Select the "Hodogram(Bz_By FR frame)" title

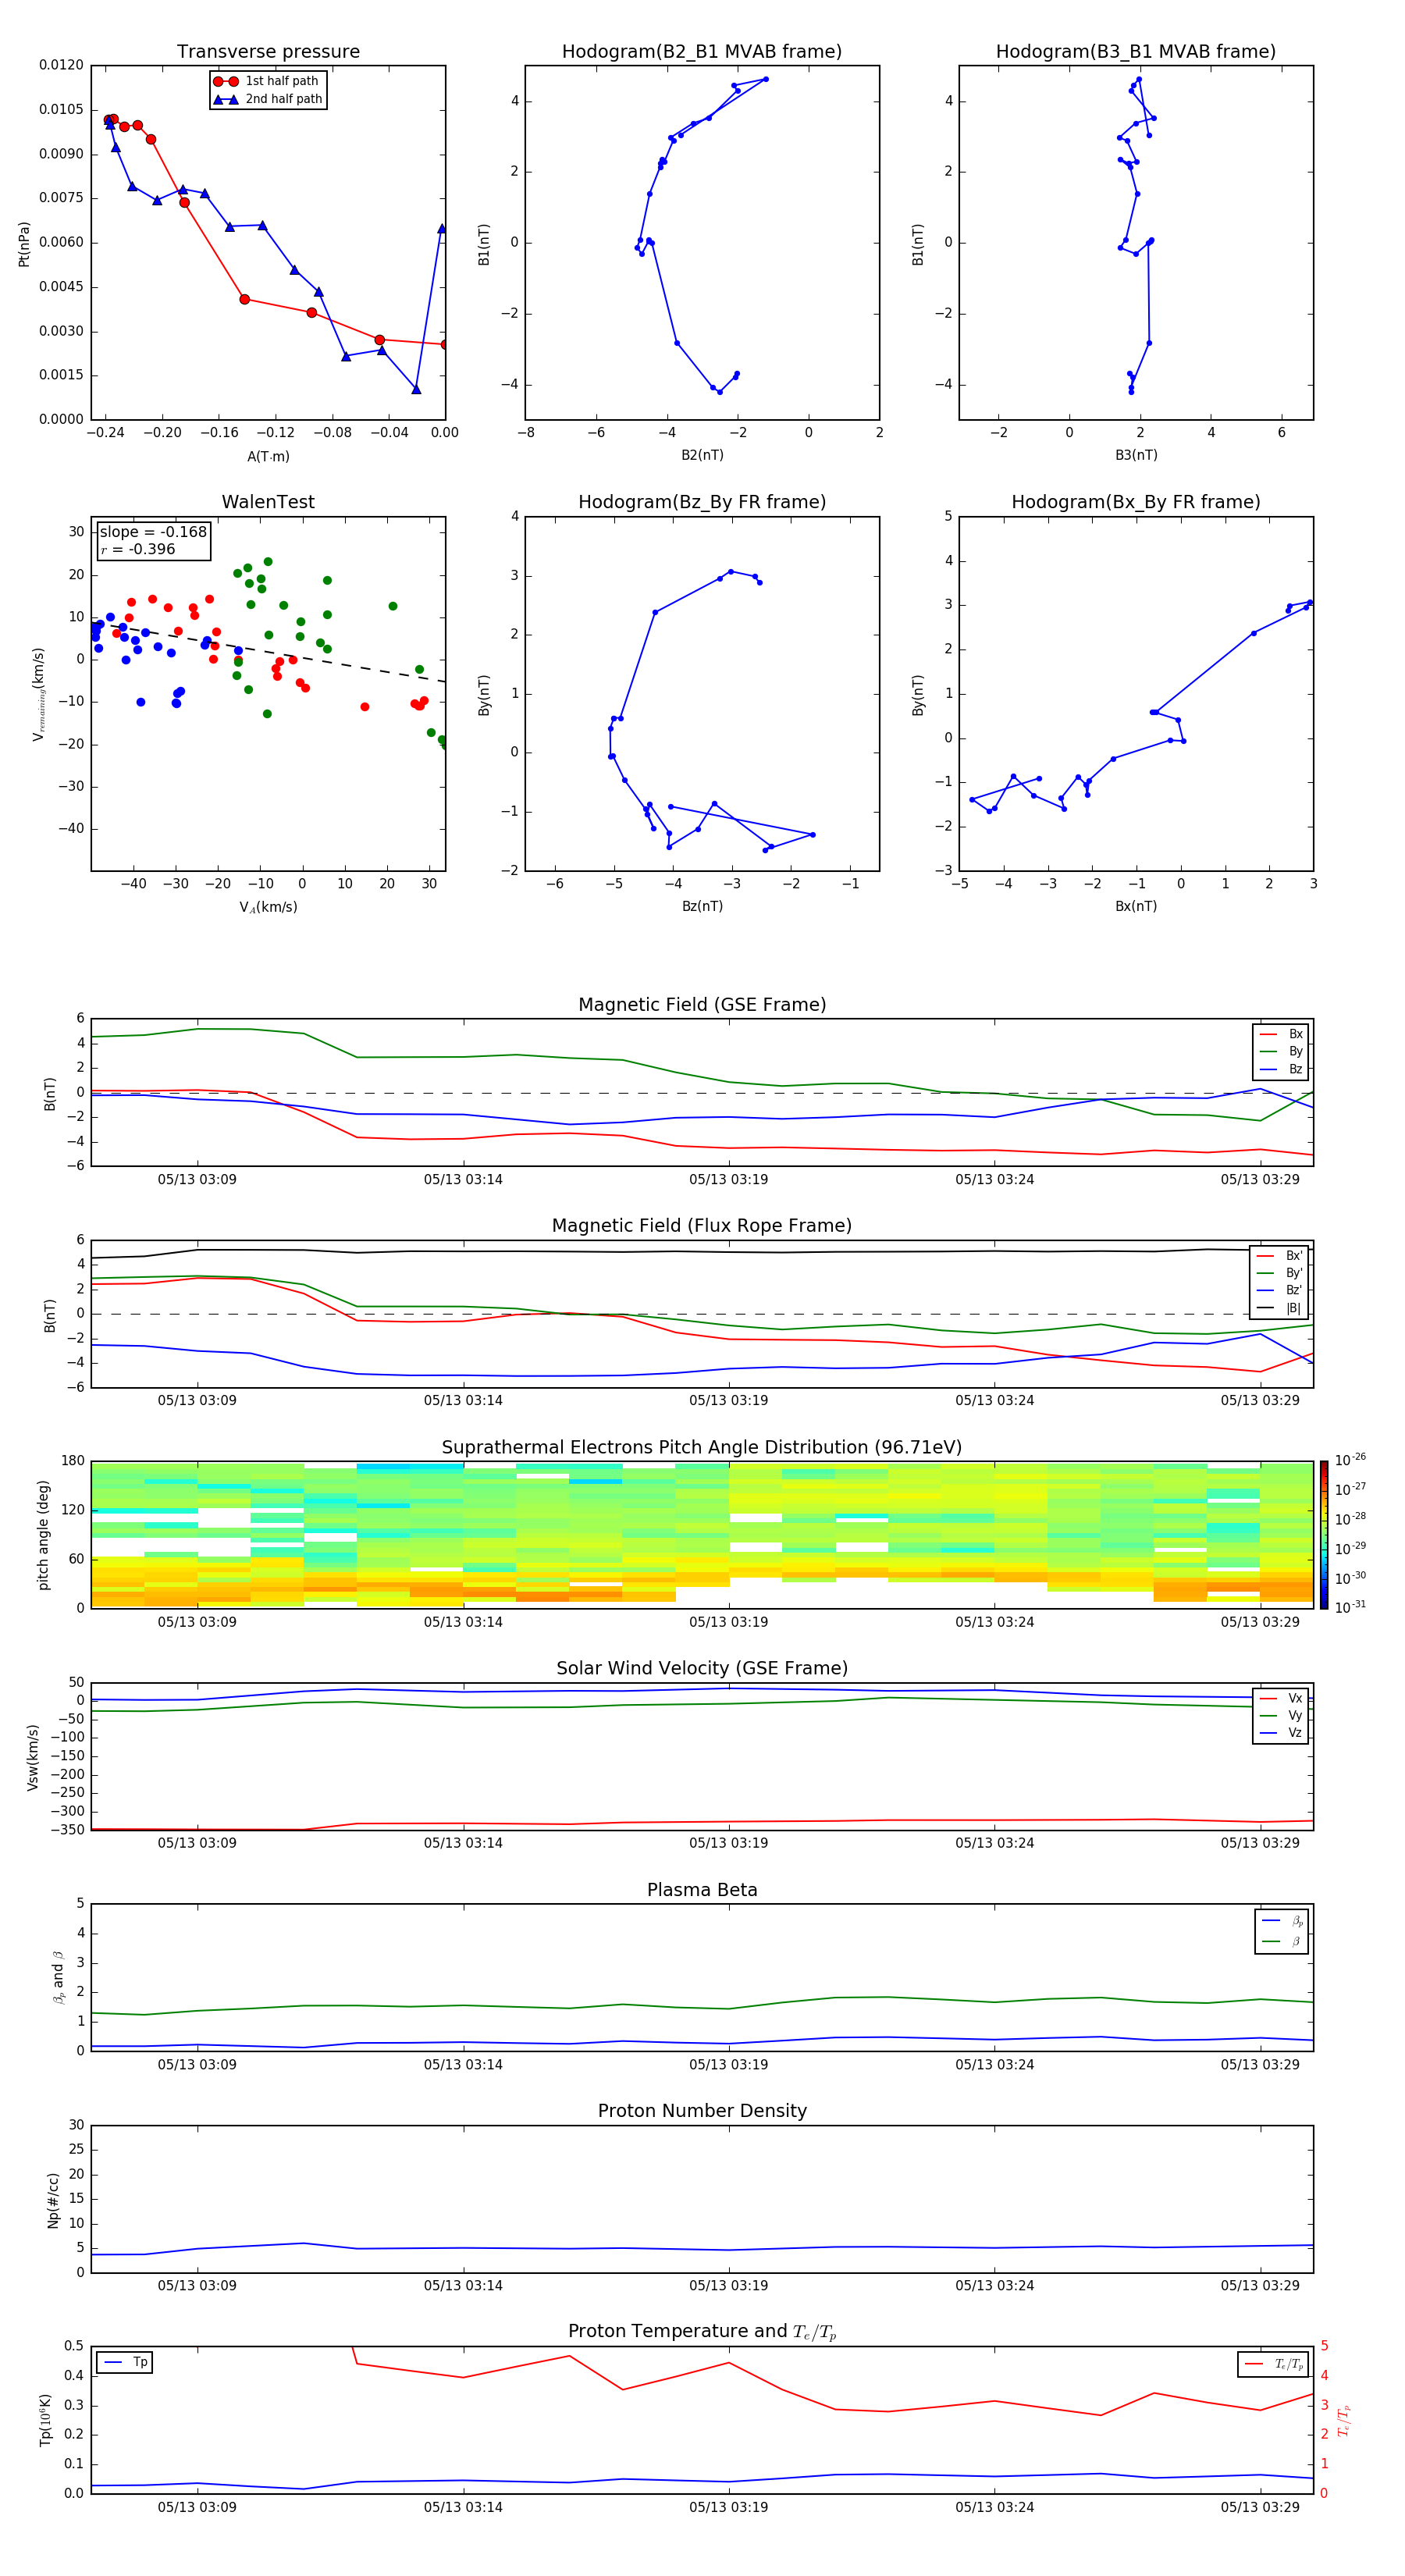coord(702,502)
